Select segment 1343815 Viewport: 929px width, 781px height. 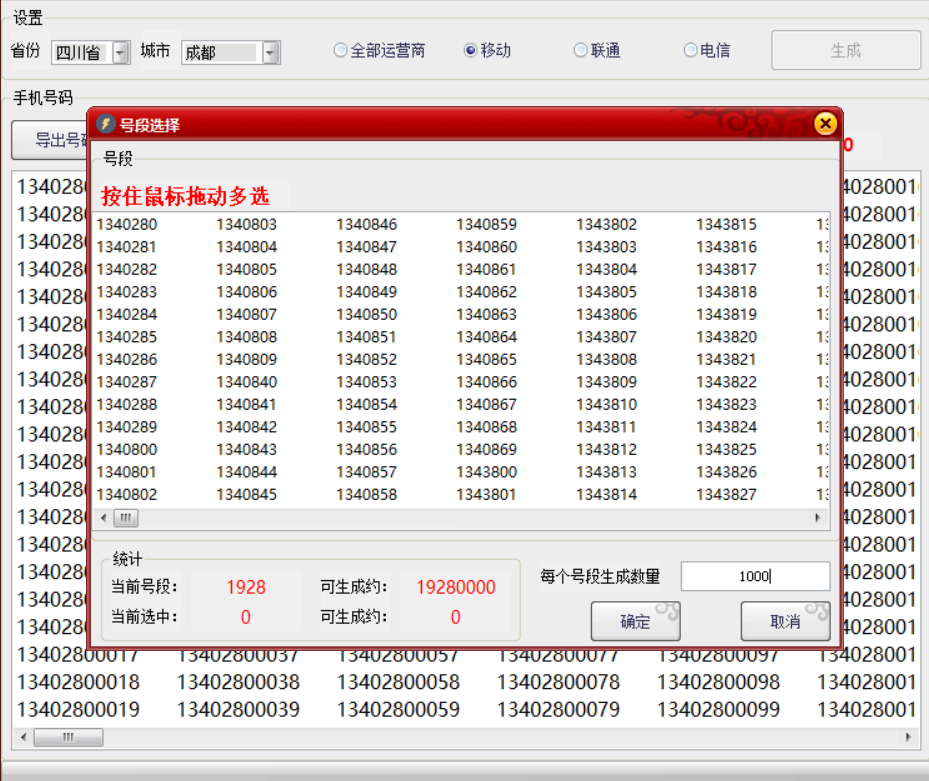pyautogui.click(x=726, y=225)
